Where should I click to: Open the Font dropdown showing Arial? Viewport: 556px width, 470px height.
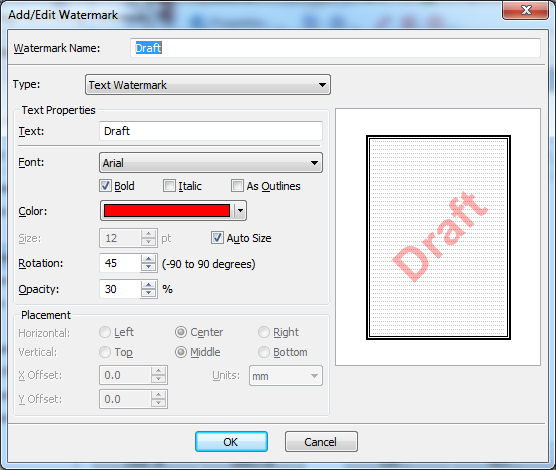pos(211,163)
